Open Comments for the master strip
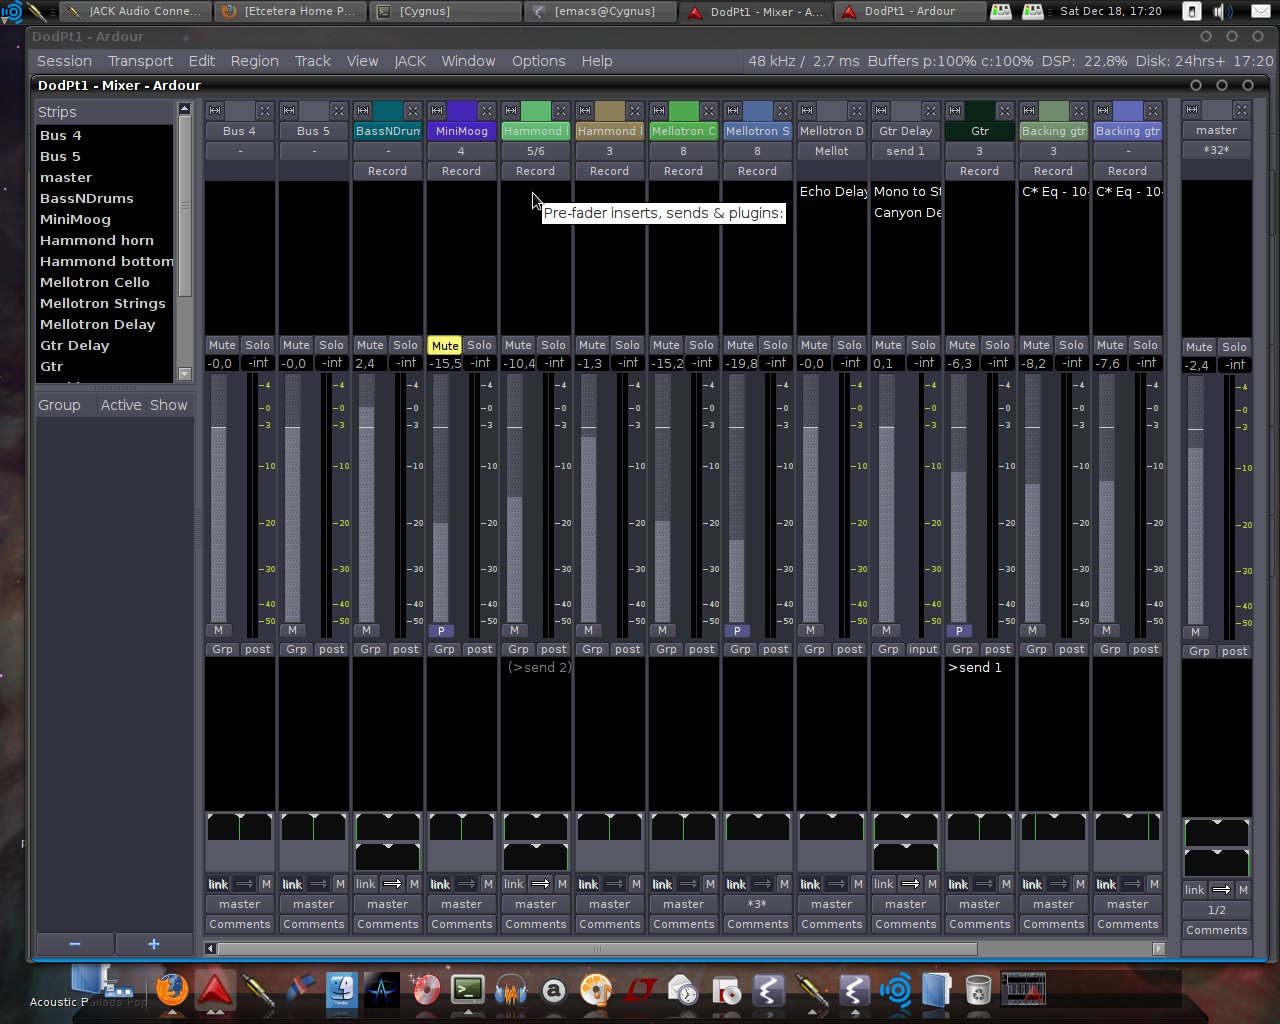Screen dimensions: 1280x1024 [1216, 930]
